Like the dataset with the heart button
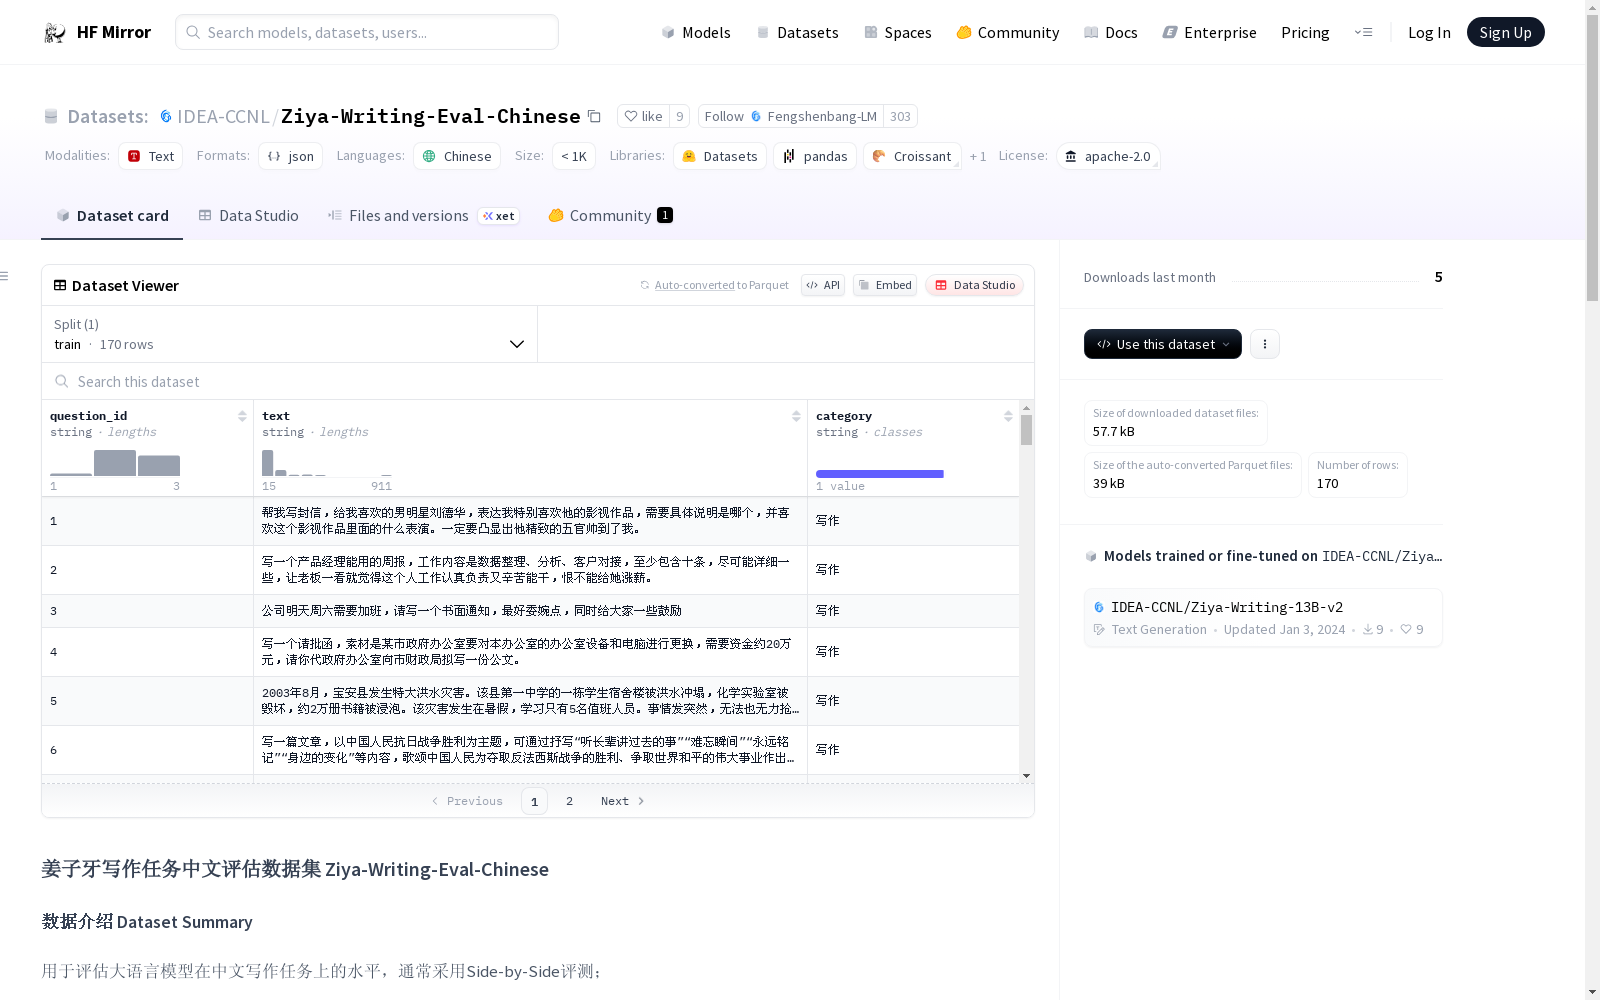The image size is (1600, 1000). [643, 116]
